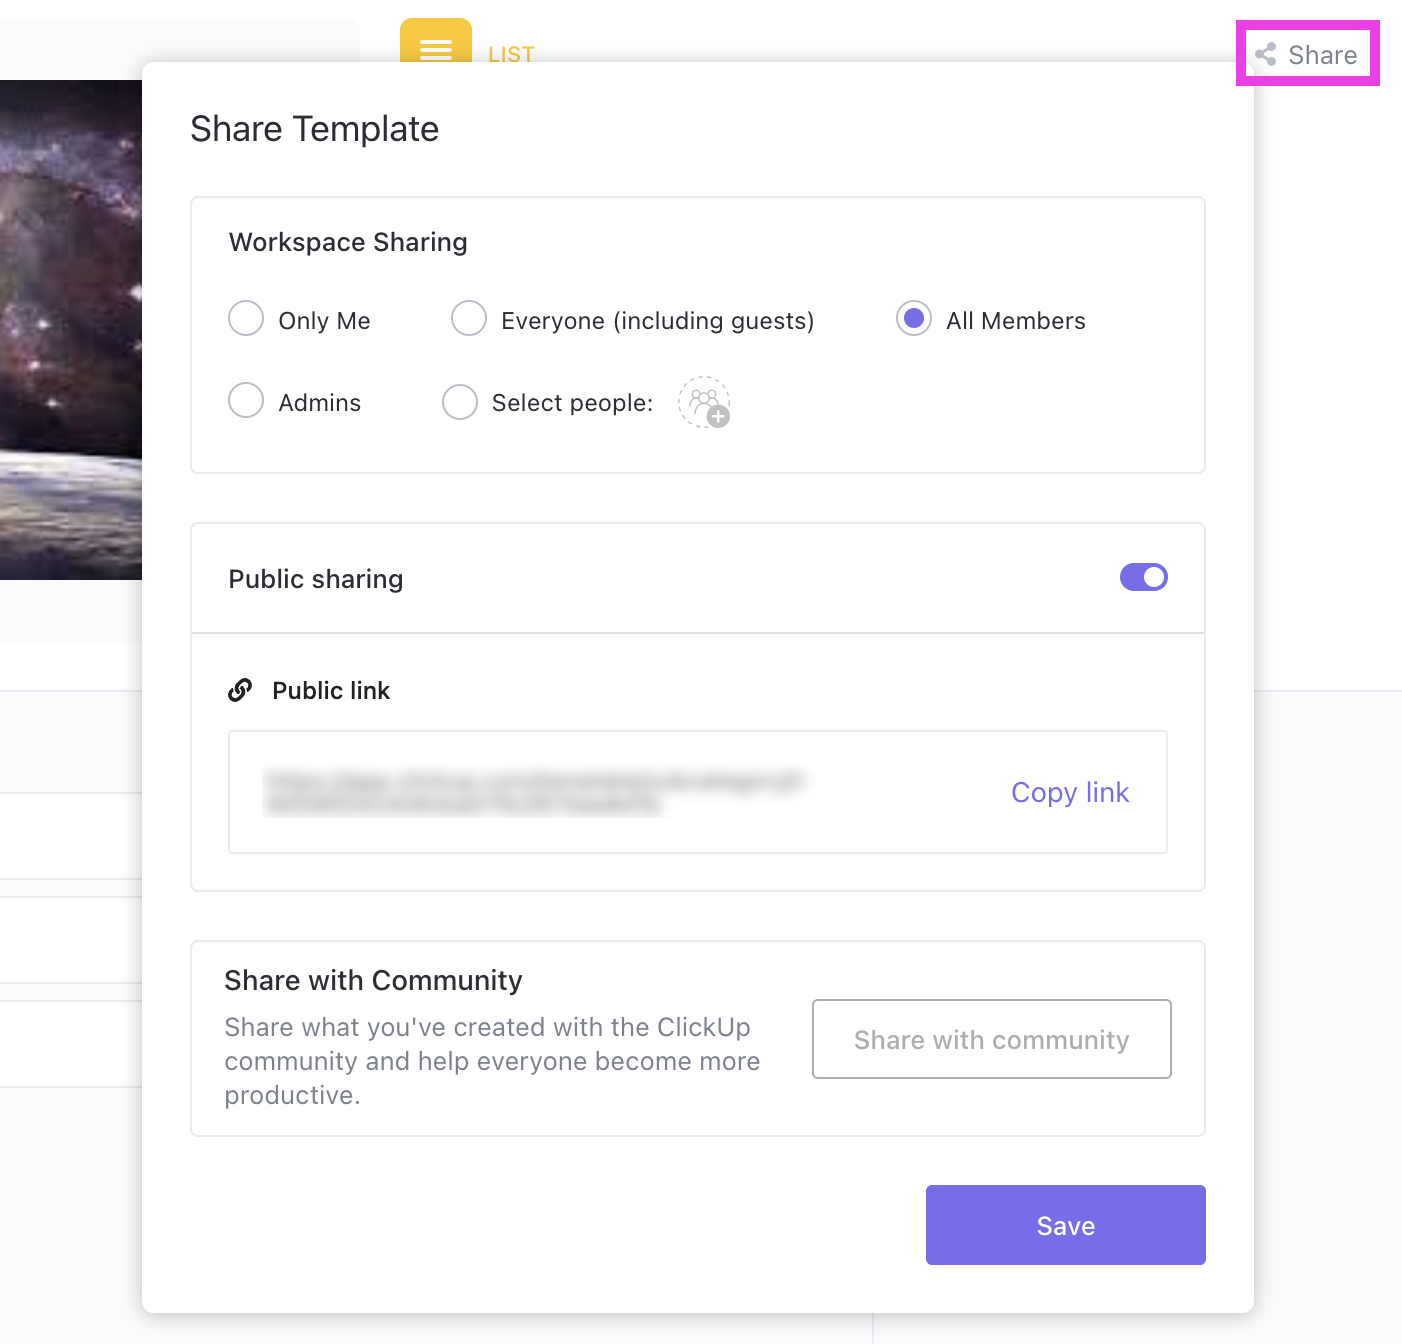The width and height of the screenshot is (1402, 1344).
Task: Switch to the LIST tab
Action: click(510, 54)
